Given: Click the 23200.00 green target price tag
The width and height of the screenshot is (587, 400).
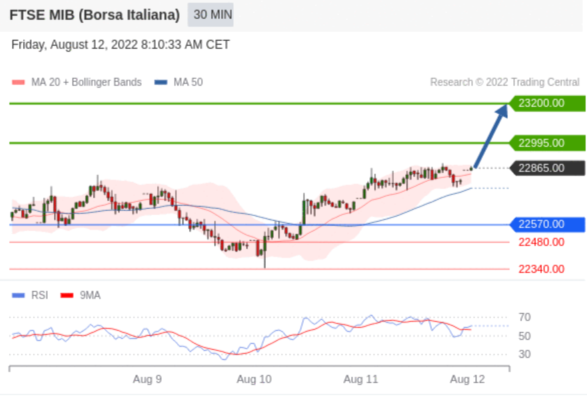Looking at the screenshot, I should point(547,103).
